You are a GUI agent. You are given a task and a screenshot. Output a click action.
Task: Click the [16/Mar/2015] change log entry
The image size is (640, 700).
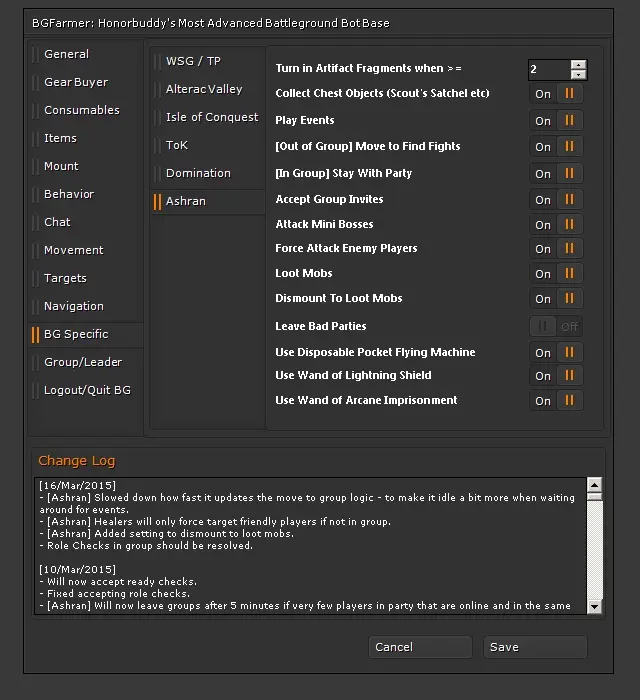point(78,485)
